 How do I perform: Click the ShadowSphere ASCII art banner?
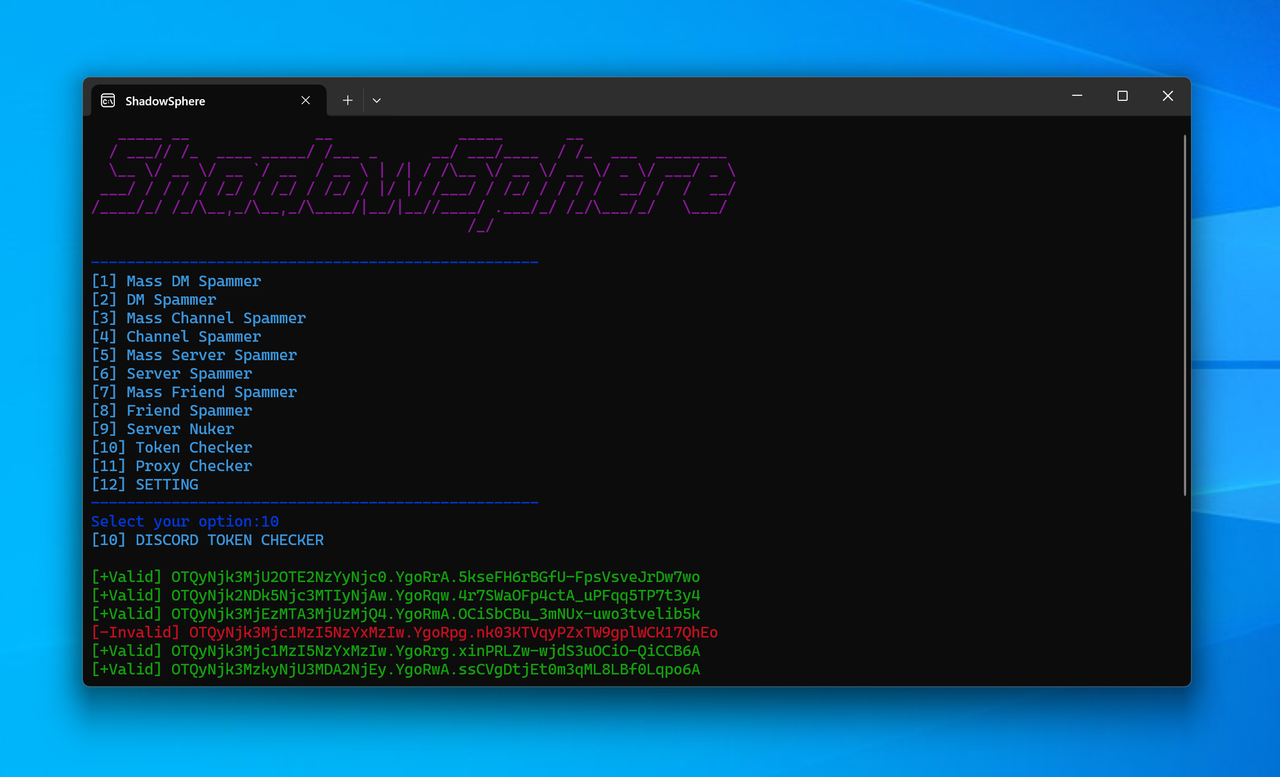(414, 184)
